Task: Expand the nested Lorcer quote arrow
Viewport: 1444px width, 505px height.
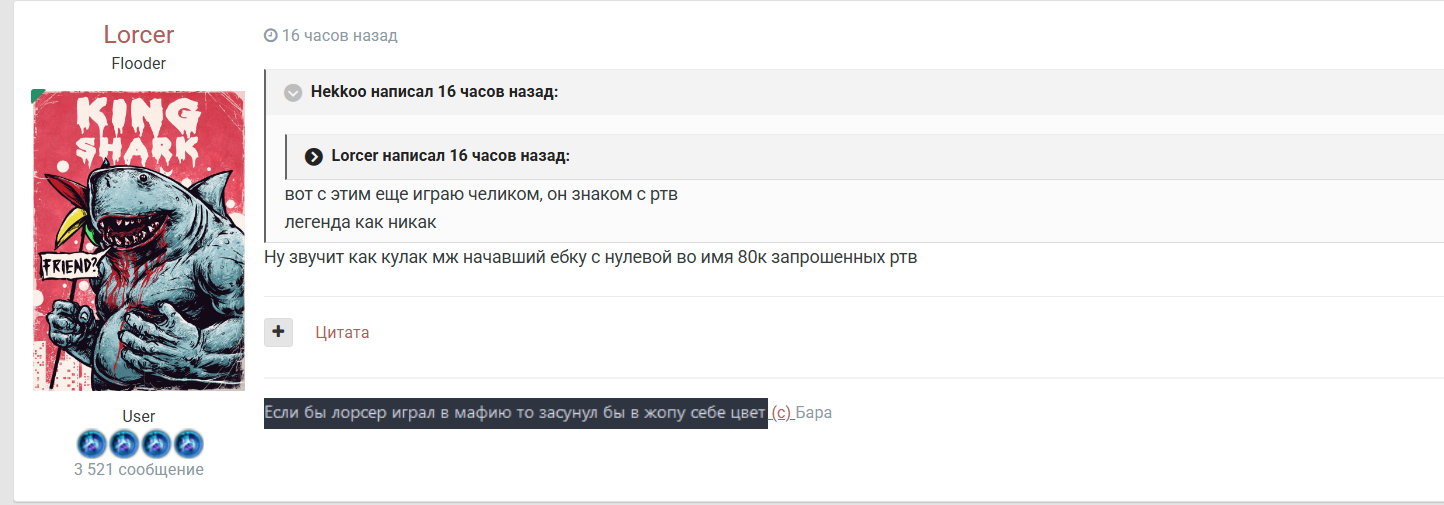Action: [314, 157]
